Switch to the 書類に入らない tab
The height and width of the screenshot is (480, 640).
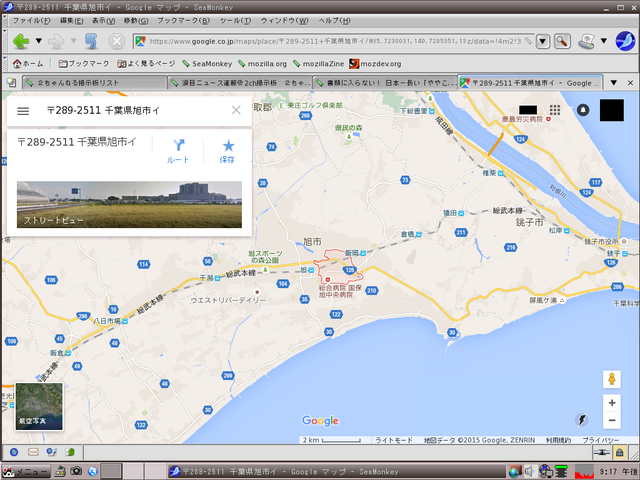pos(386,83)
